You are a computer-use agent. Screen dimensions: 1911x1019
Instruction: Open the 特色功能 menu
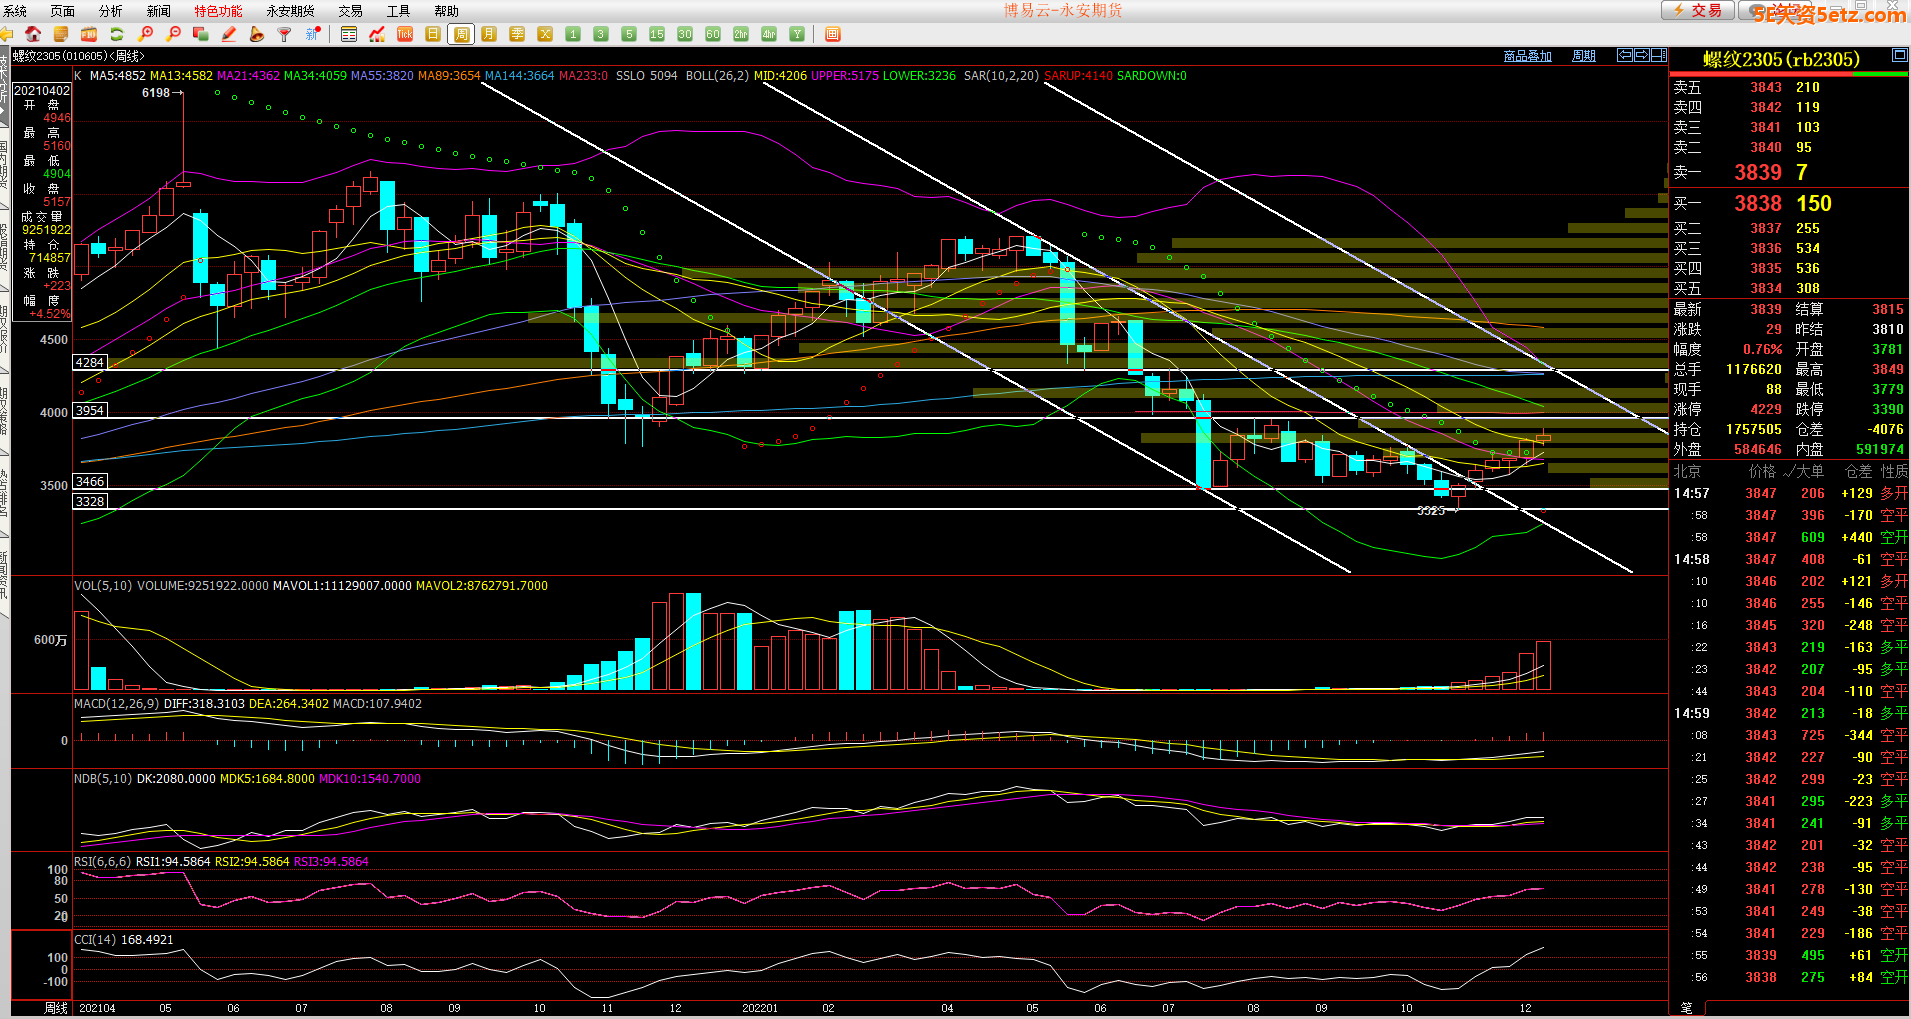(x=218, y=11)
